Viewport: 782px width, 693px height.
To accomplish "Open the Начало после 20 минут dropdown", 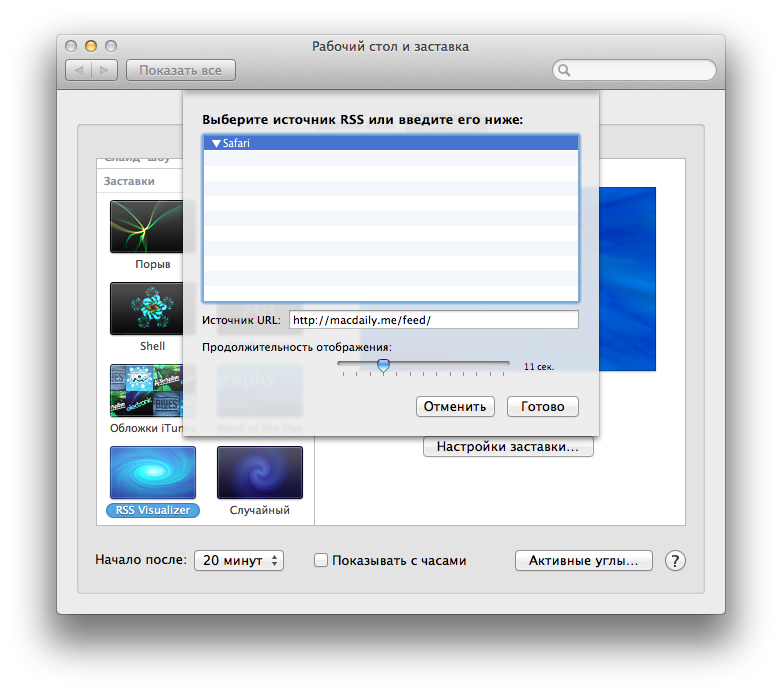I will 239,560.
